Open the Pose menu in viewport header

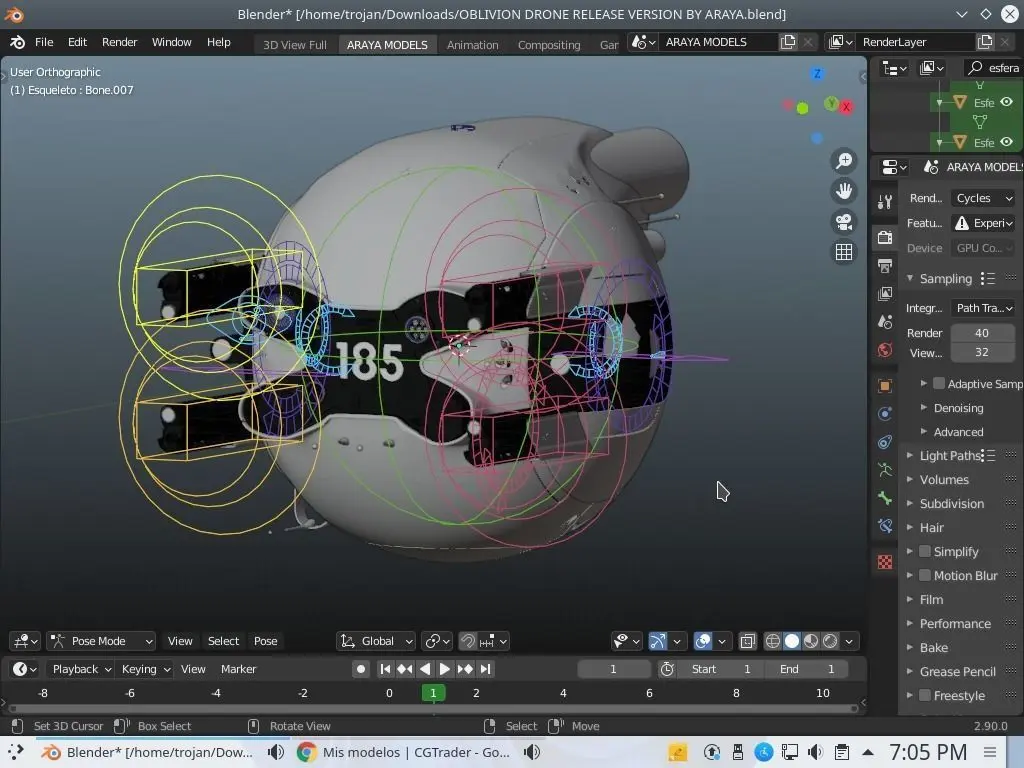(x=265, y=641)
